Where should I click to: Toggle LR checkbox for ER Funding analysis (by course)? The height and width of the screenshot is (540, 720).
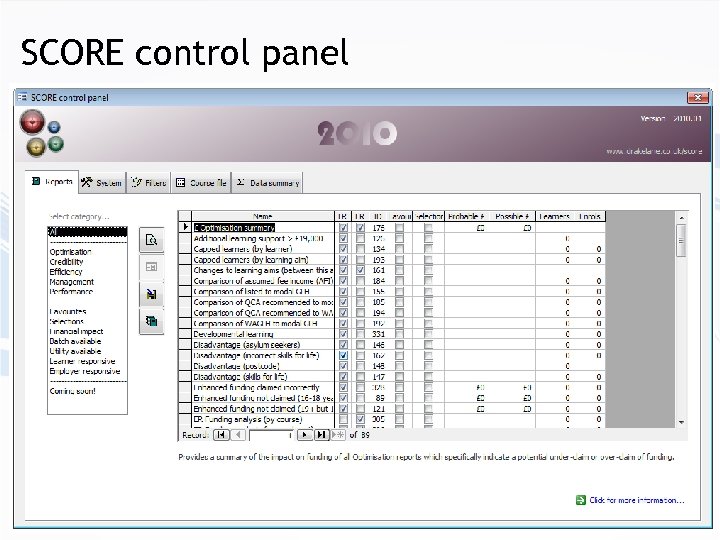(x=343, y=419)
